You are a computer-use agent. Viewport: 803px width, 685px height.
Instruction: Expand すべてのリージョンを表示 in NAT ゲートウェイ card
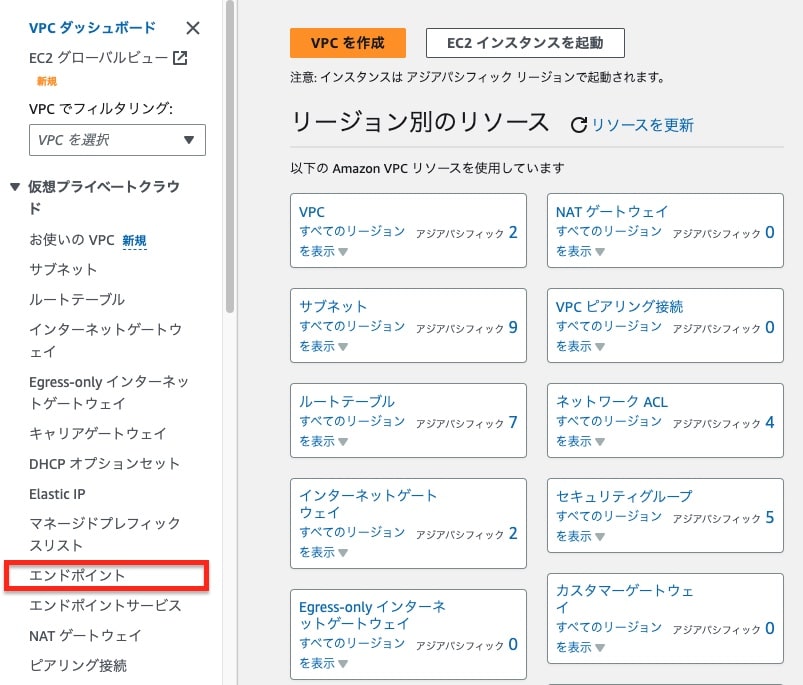(x=609, y=241)
